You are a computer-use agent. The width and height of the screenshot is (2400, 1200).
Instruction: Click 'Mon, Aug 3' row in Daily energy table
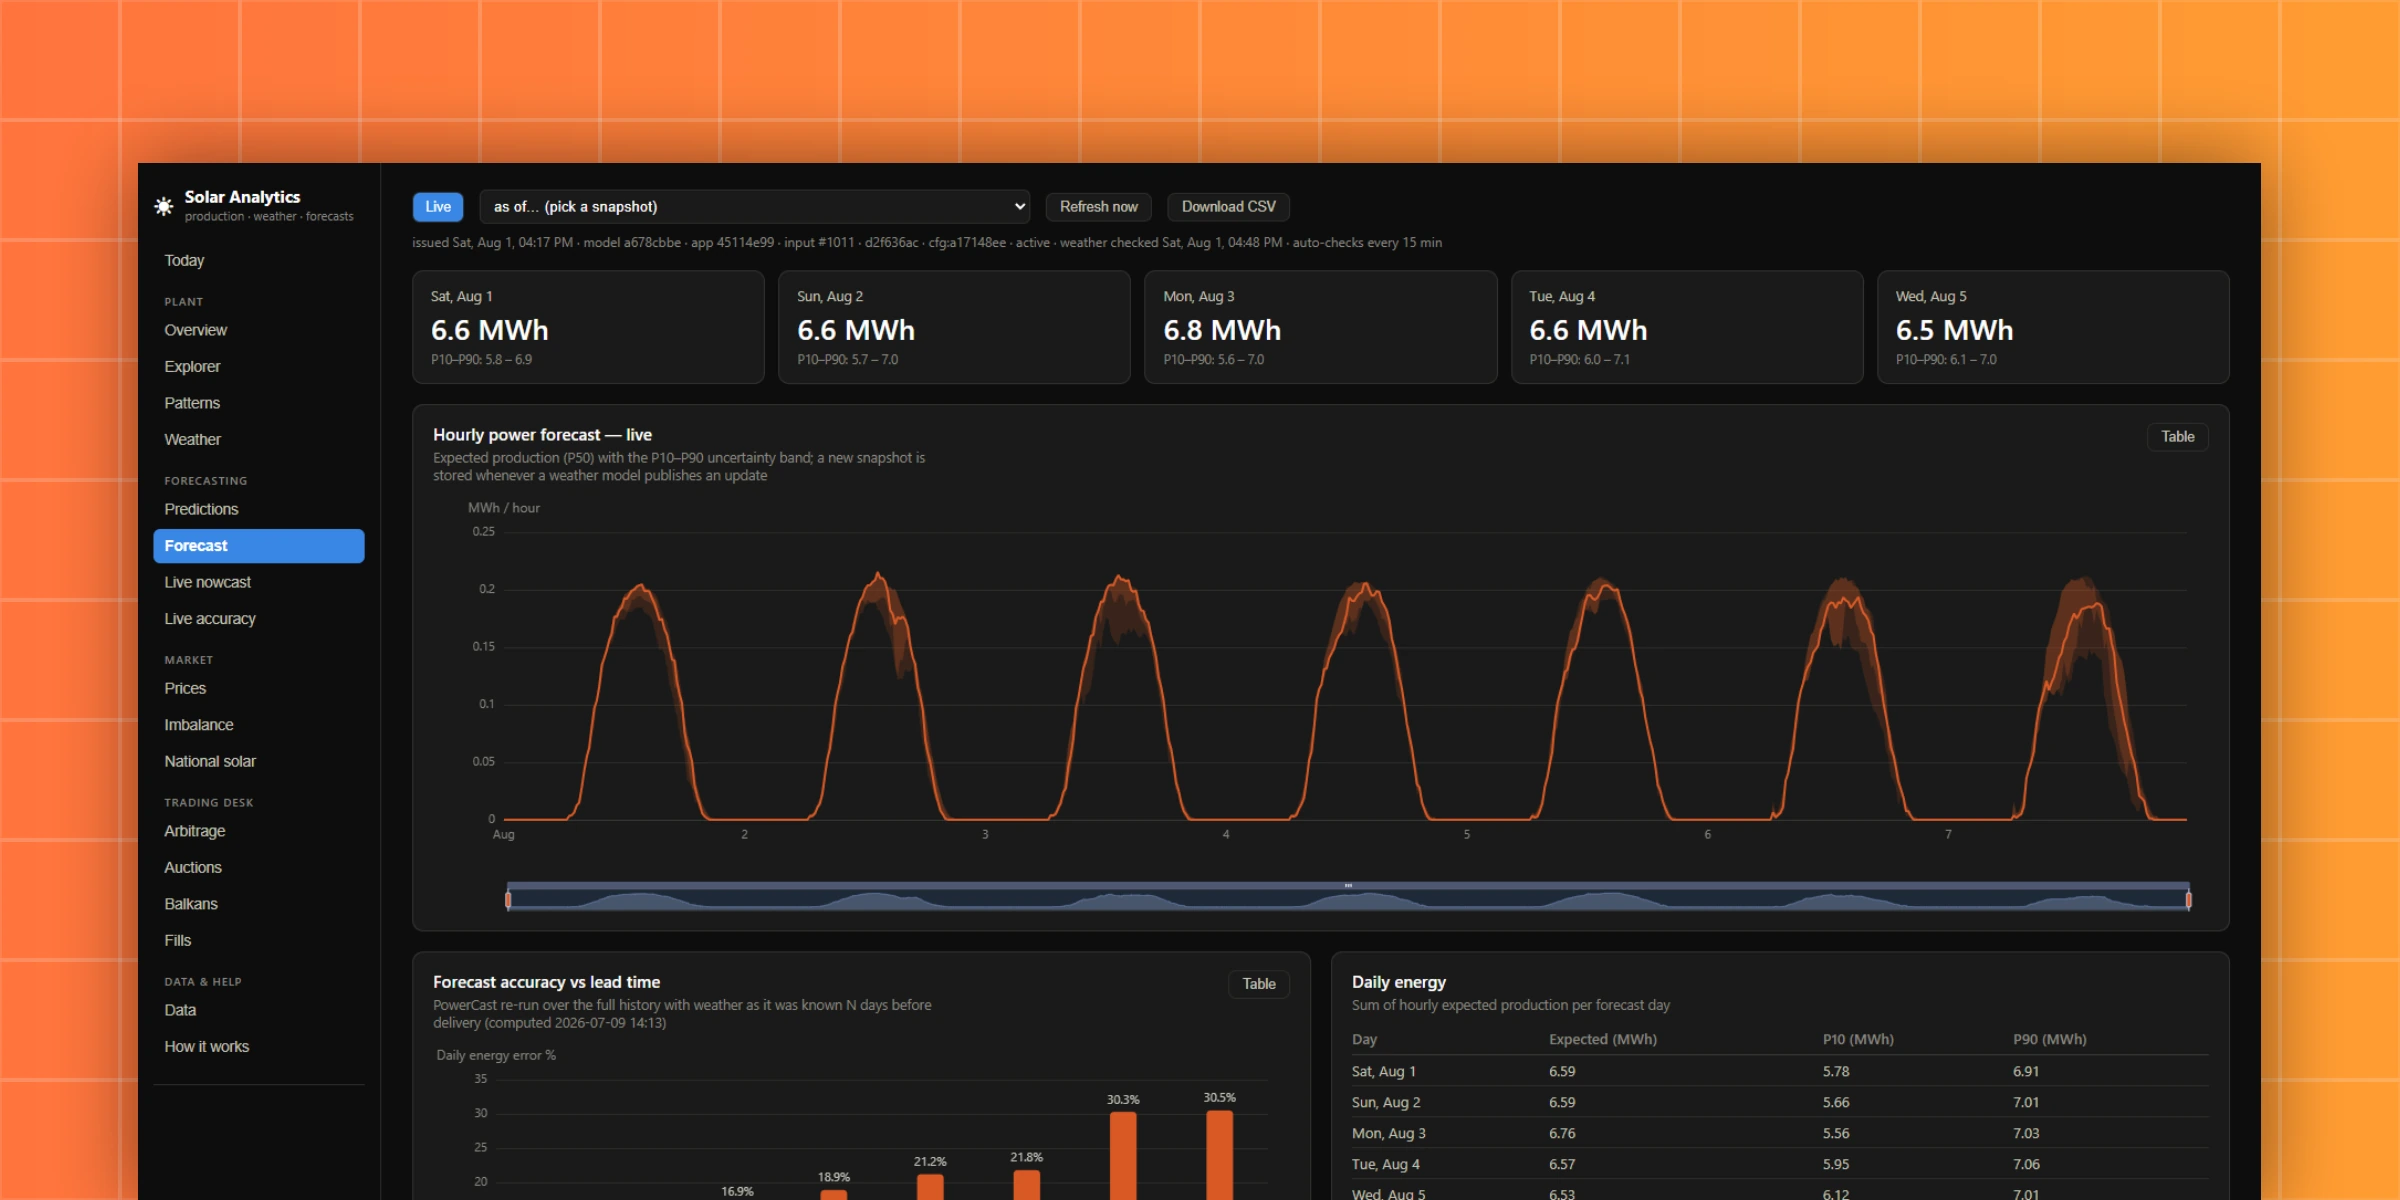click(1780, 1134)
